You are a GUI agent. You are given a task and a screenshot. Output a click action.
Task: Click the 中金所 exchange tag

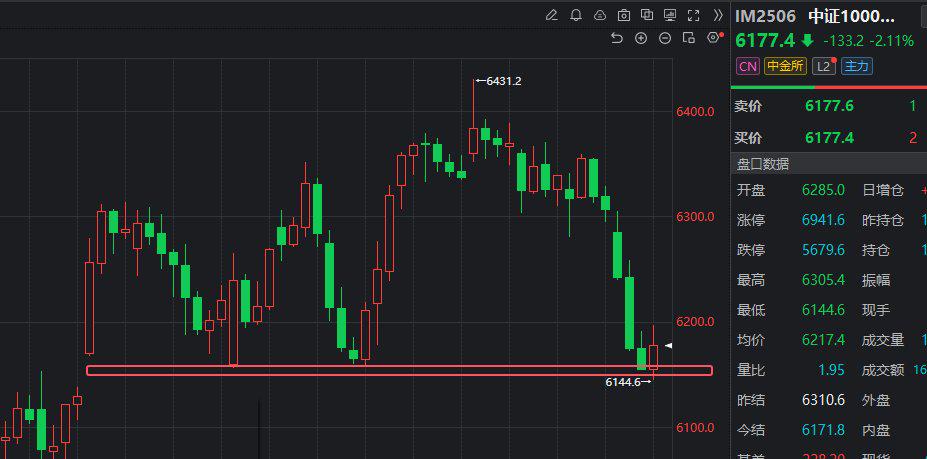pos(785,67)
